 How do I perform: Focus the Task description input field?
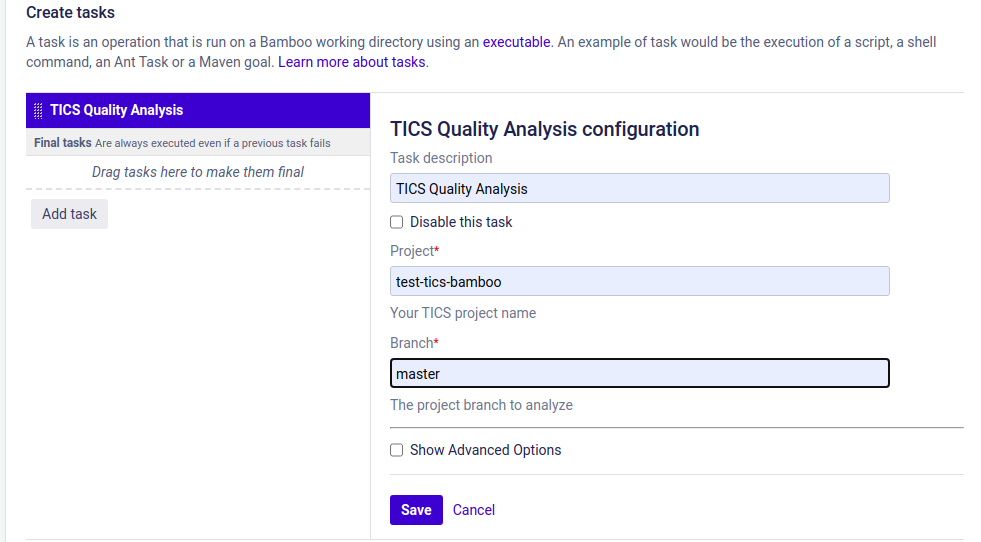pyautogui.click(x=639, y=188)
